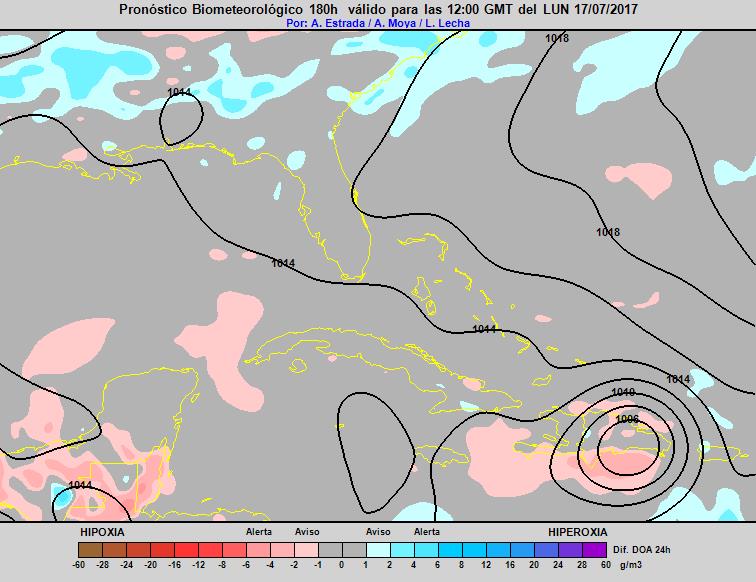The width and height of the screenshot is (756, 582).
Task: Click the HIPEROXIA legend heading
Action: [578, 532]
